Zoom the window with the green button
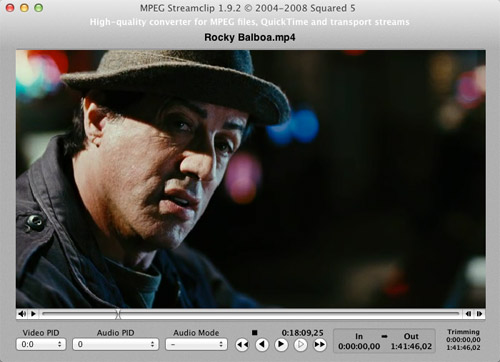This screenshot has width=500, height=362. point(39,8)
